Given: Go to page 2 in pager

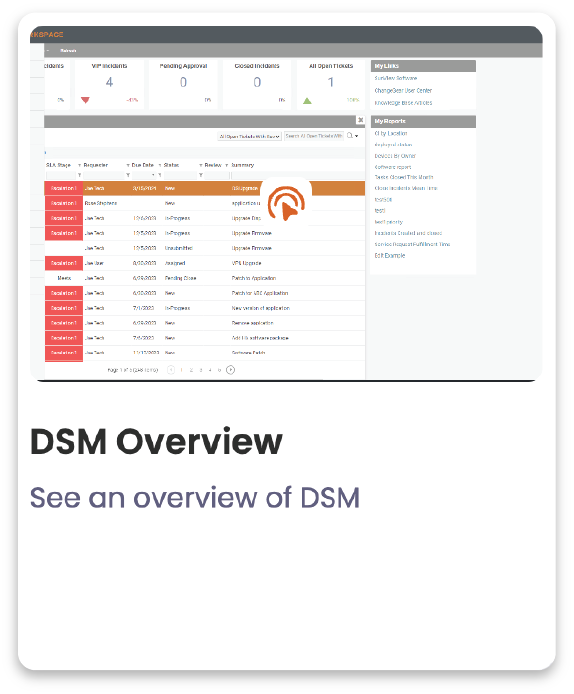Looking at the screenshot, I should coord(191,370).
